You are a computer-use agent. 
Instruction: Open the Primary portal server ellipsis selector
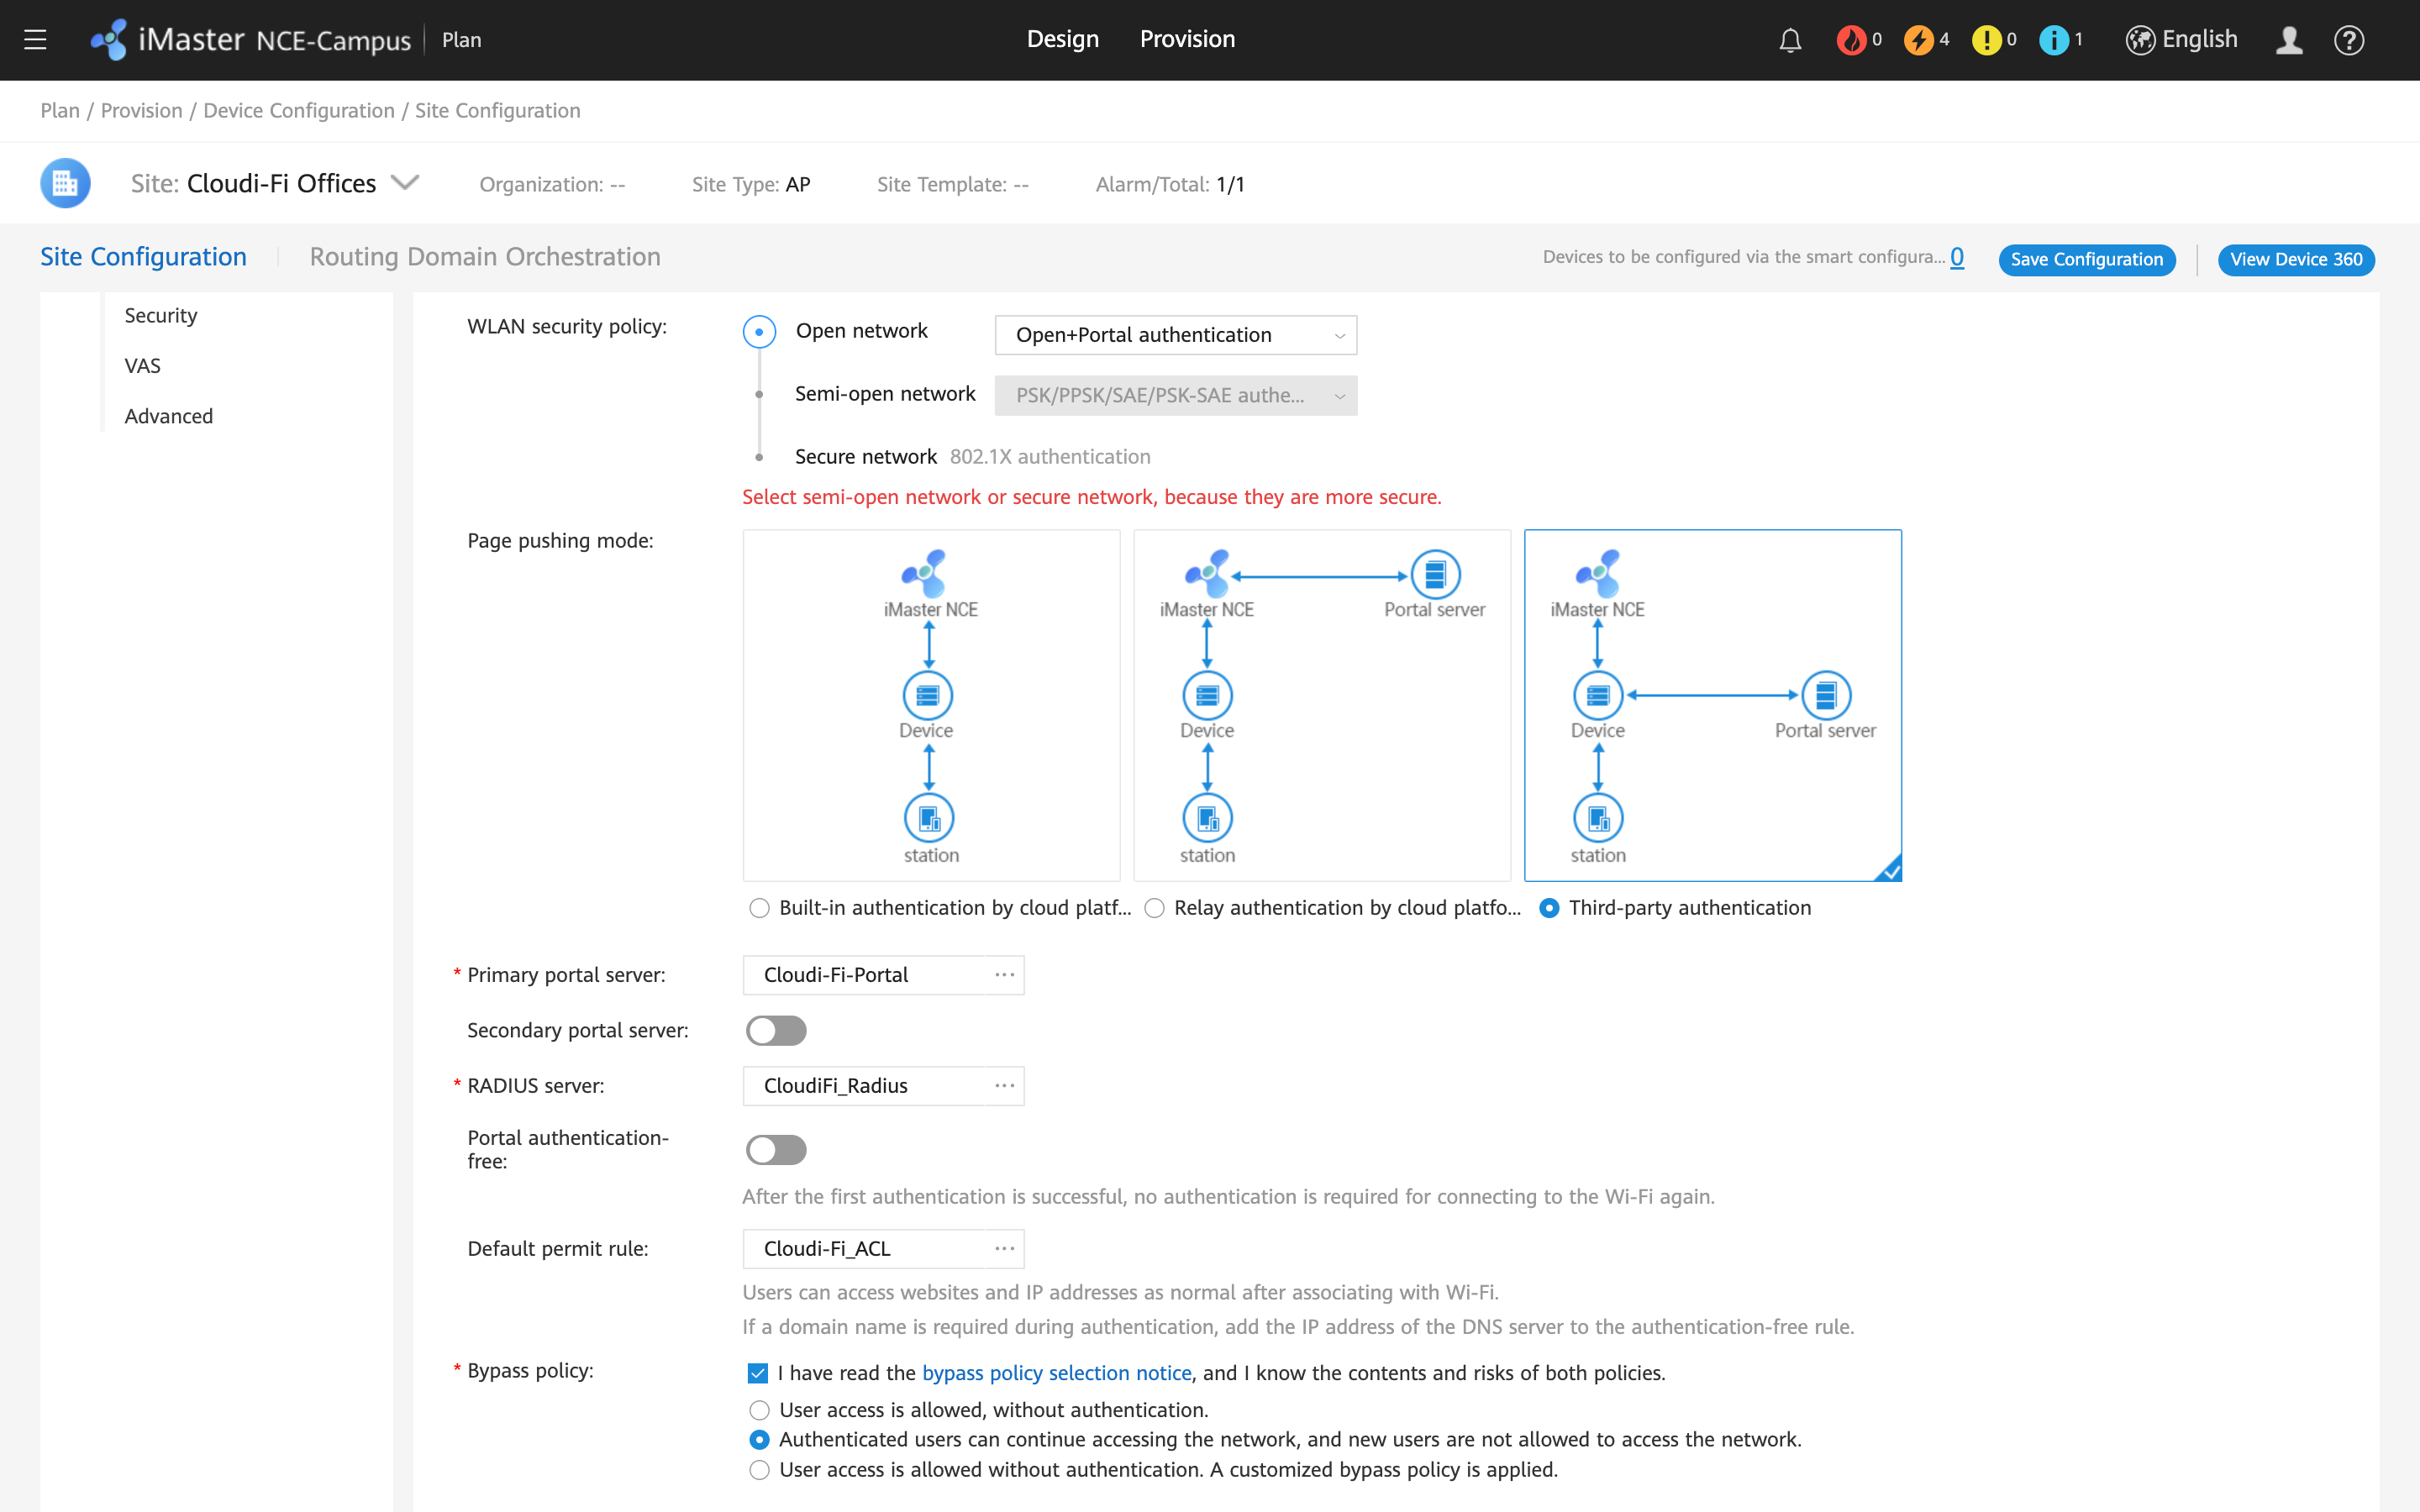pyautogui.click(x=1003, y=975)
